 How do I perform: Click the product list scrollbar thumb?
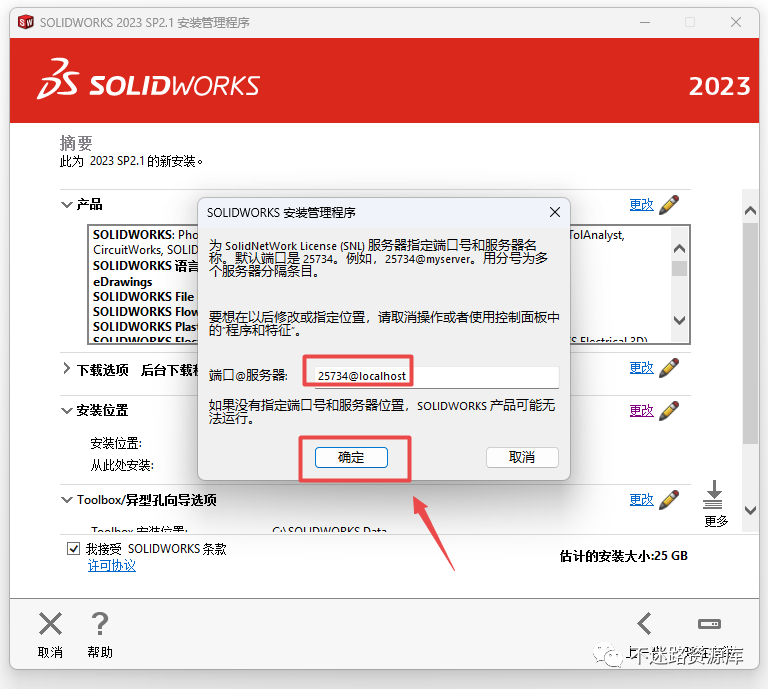point(679,268)
